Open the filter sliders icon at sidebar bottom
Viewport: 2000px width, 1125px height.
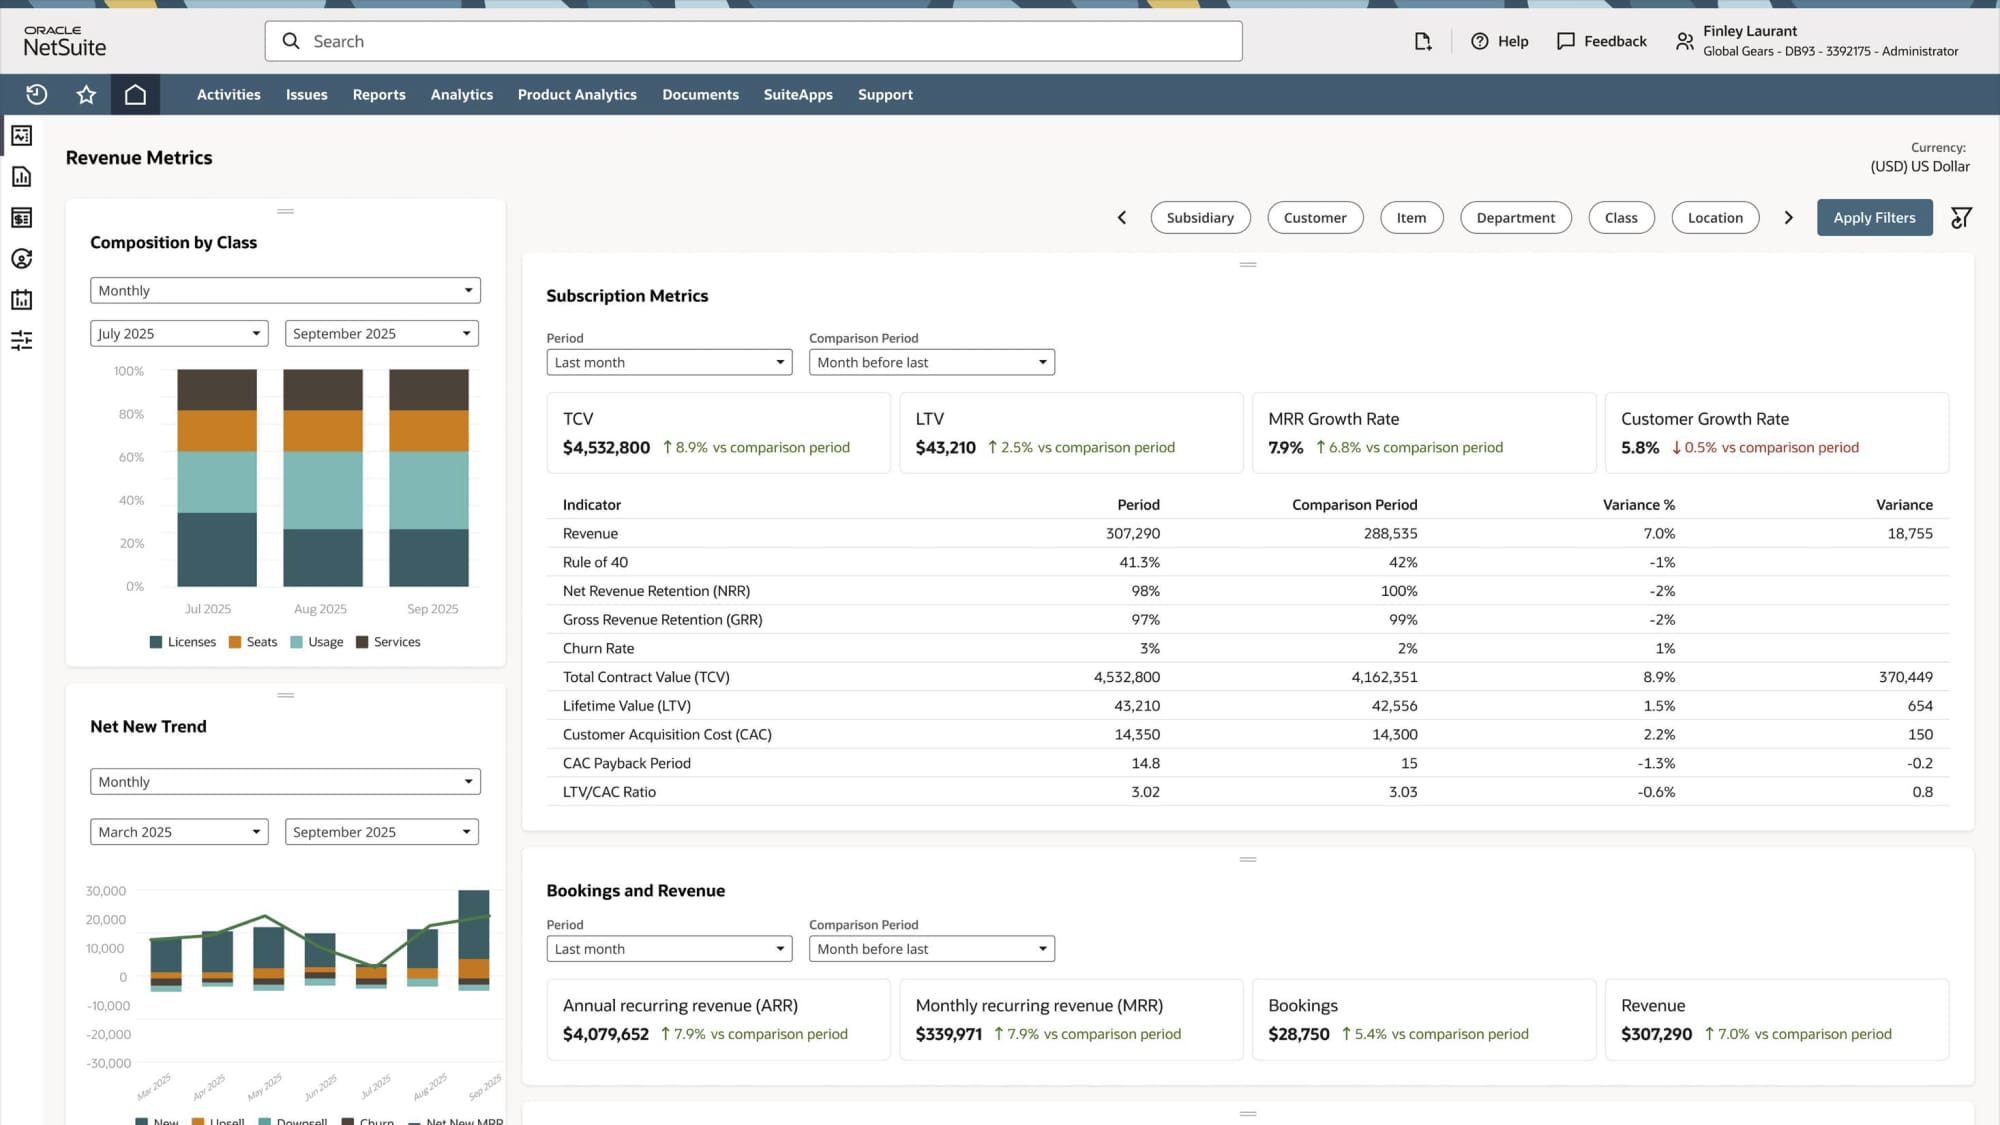click(21, 341)
